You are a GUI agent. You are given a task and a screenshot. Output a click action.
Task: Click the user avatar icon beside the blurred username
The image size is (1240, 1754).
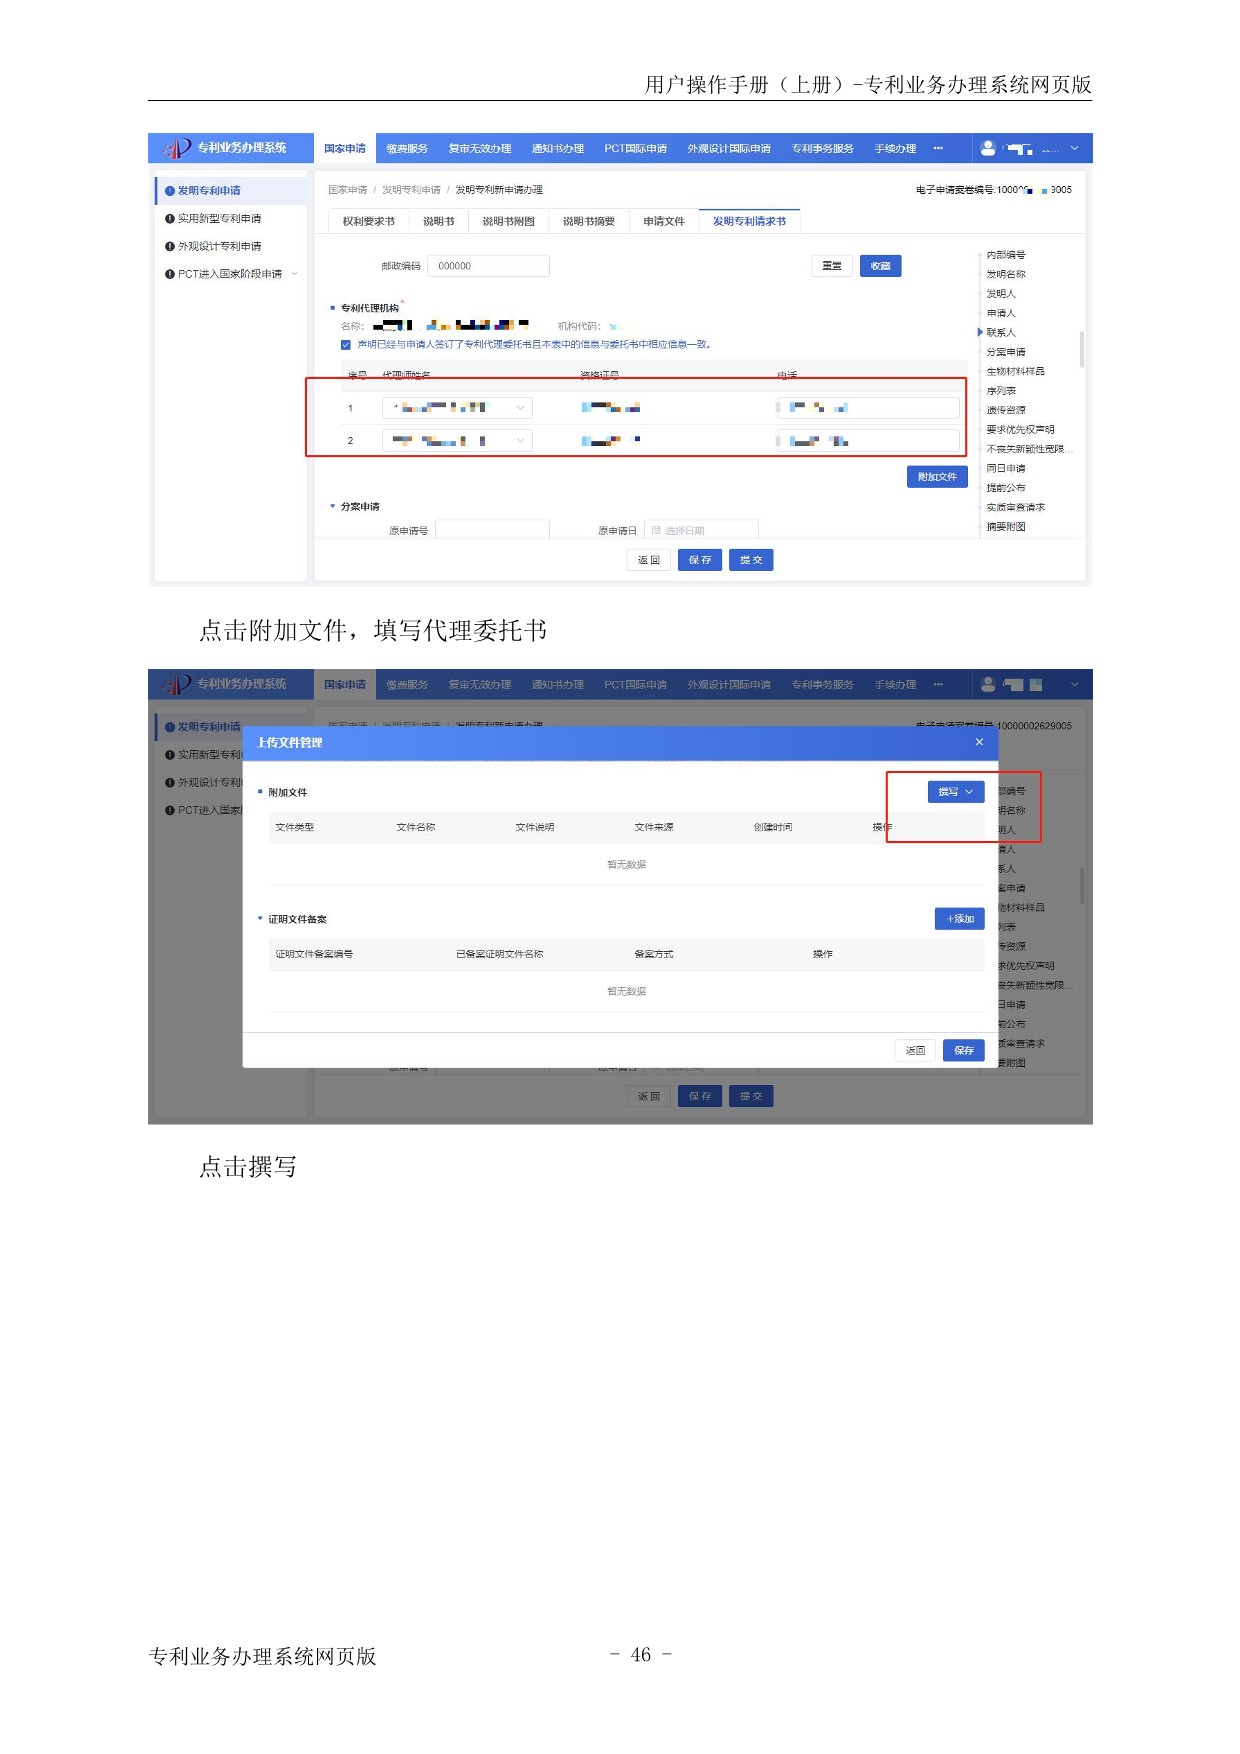point(988,148)
